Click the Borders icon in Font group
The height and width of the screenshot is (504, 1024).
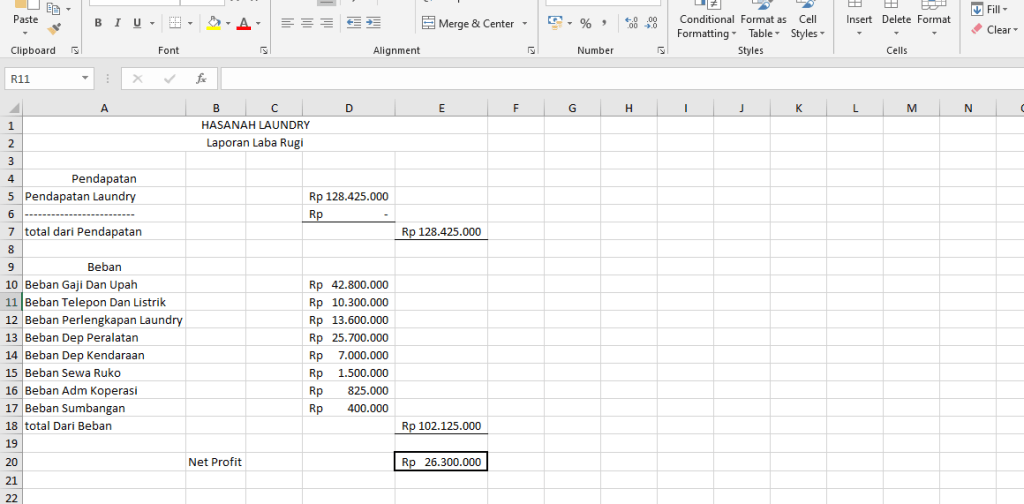[175, 23]
